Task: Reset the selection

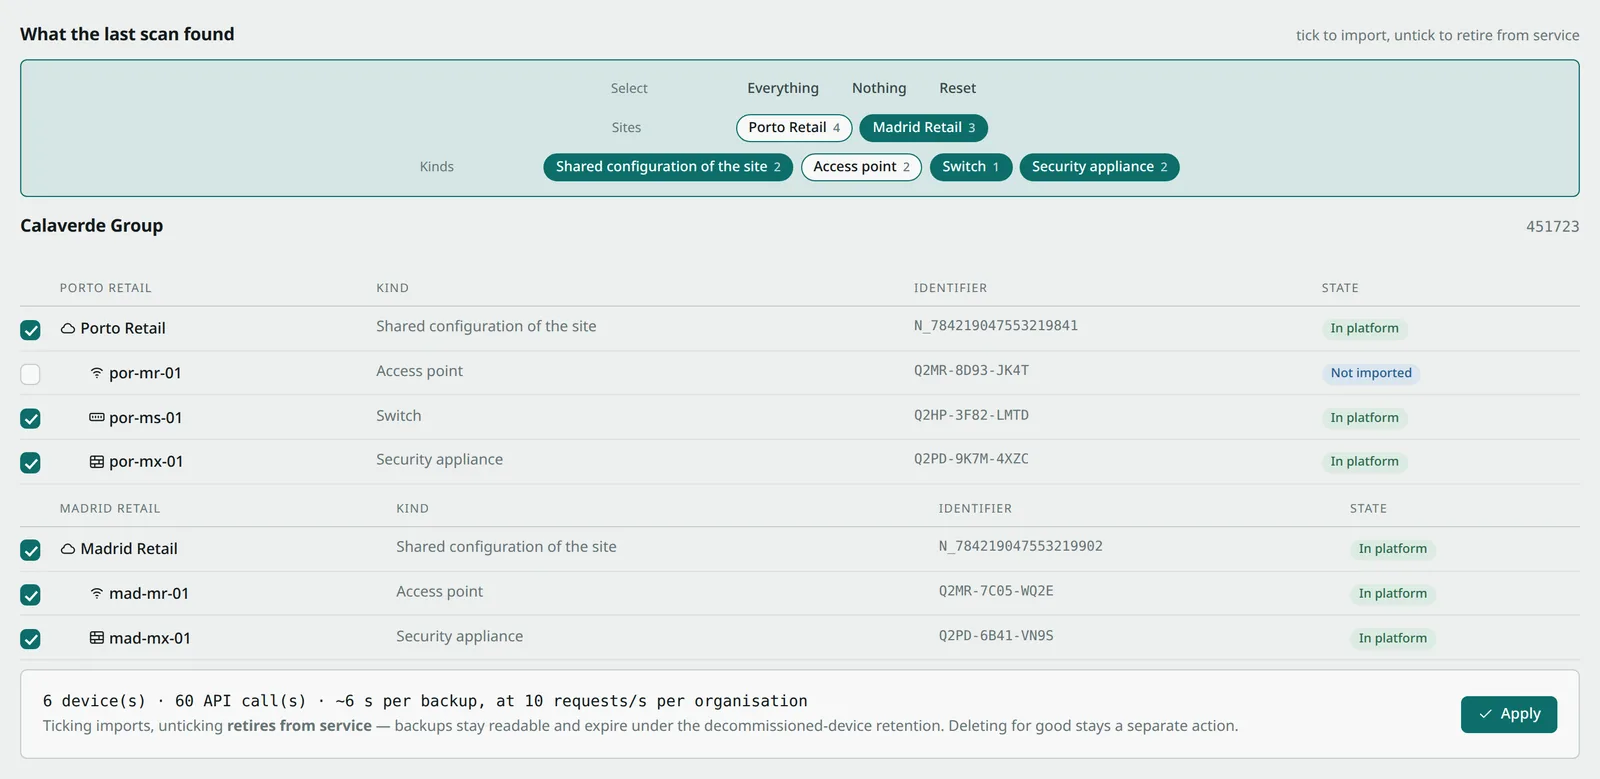Action: tap(958, 88)
